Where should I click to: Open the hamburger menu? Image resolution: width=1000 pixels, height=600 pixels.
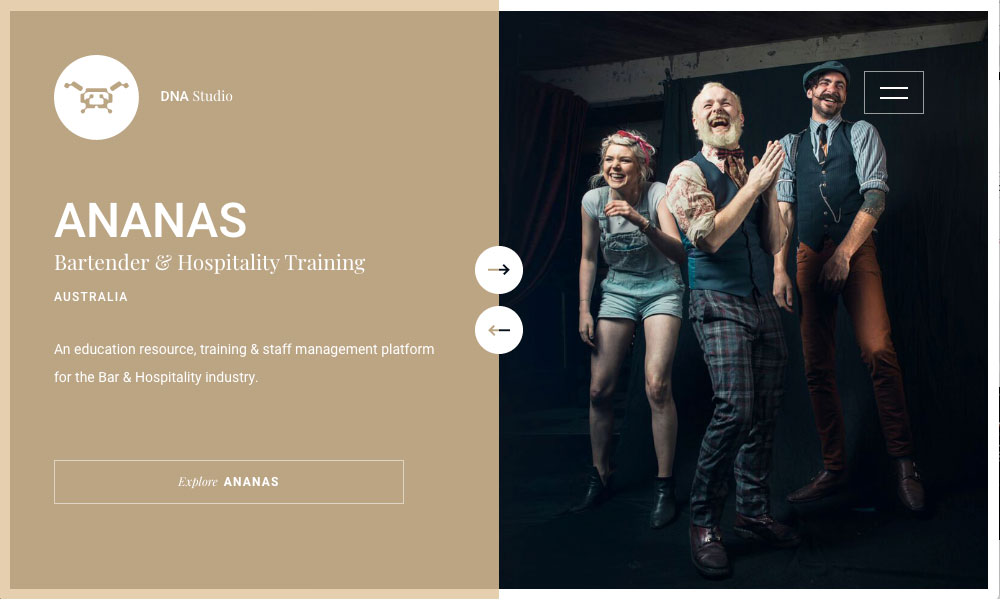(893, 92)
